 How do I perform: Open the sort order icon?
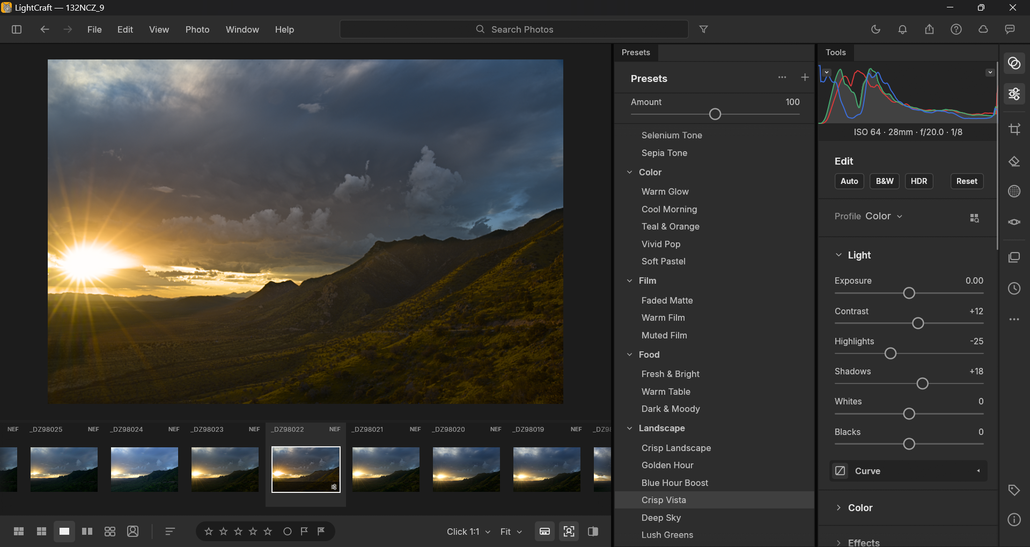[x=170, y=531]
